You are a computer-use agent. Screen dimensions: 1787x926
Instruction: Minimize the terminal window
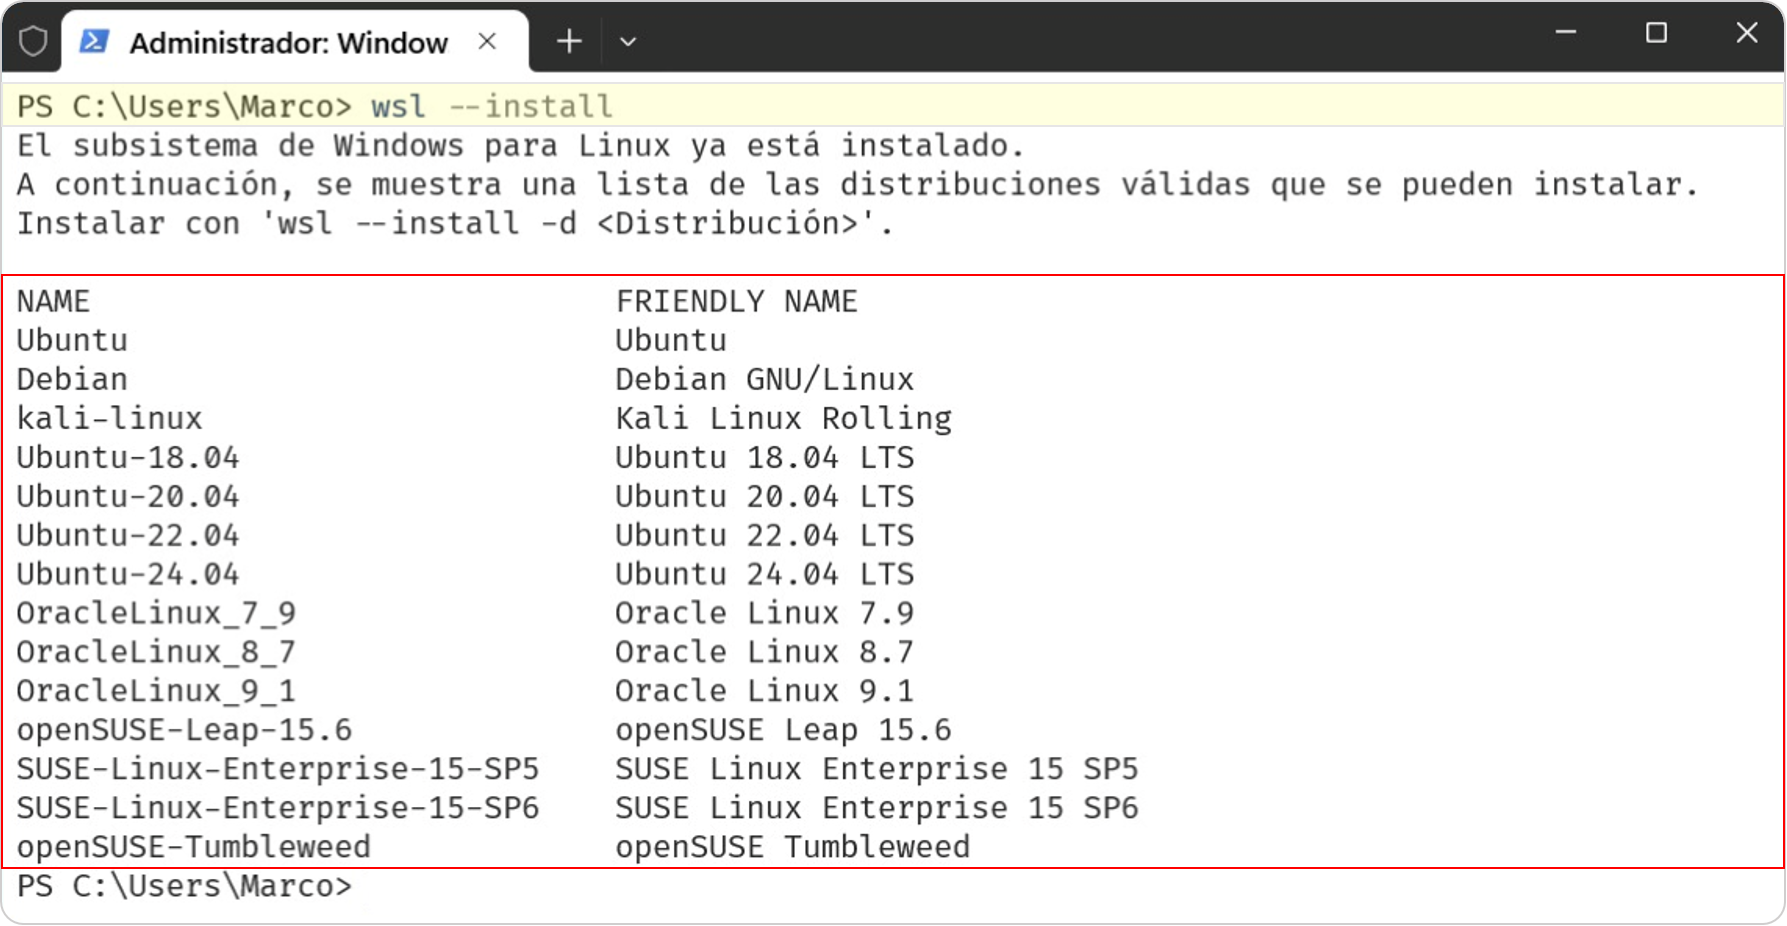point(1566,33)
